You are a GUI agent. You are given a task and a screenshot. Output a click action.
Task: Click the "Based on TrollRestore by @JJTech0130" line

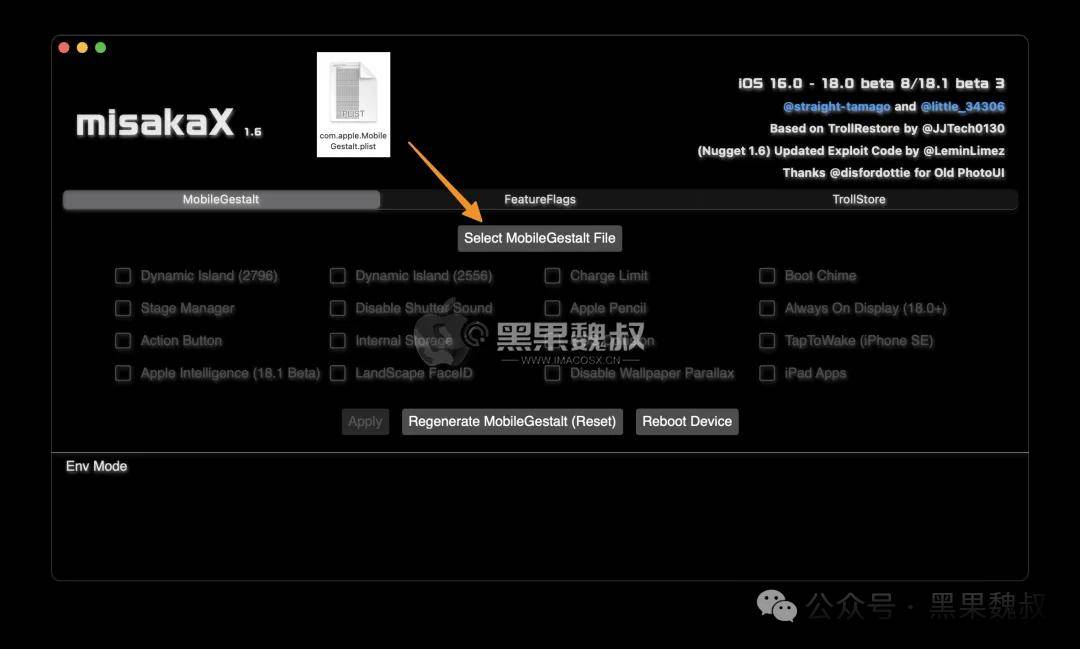pyautogui.click(x=887, y=129)
